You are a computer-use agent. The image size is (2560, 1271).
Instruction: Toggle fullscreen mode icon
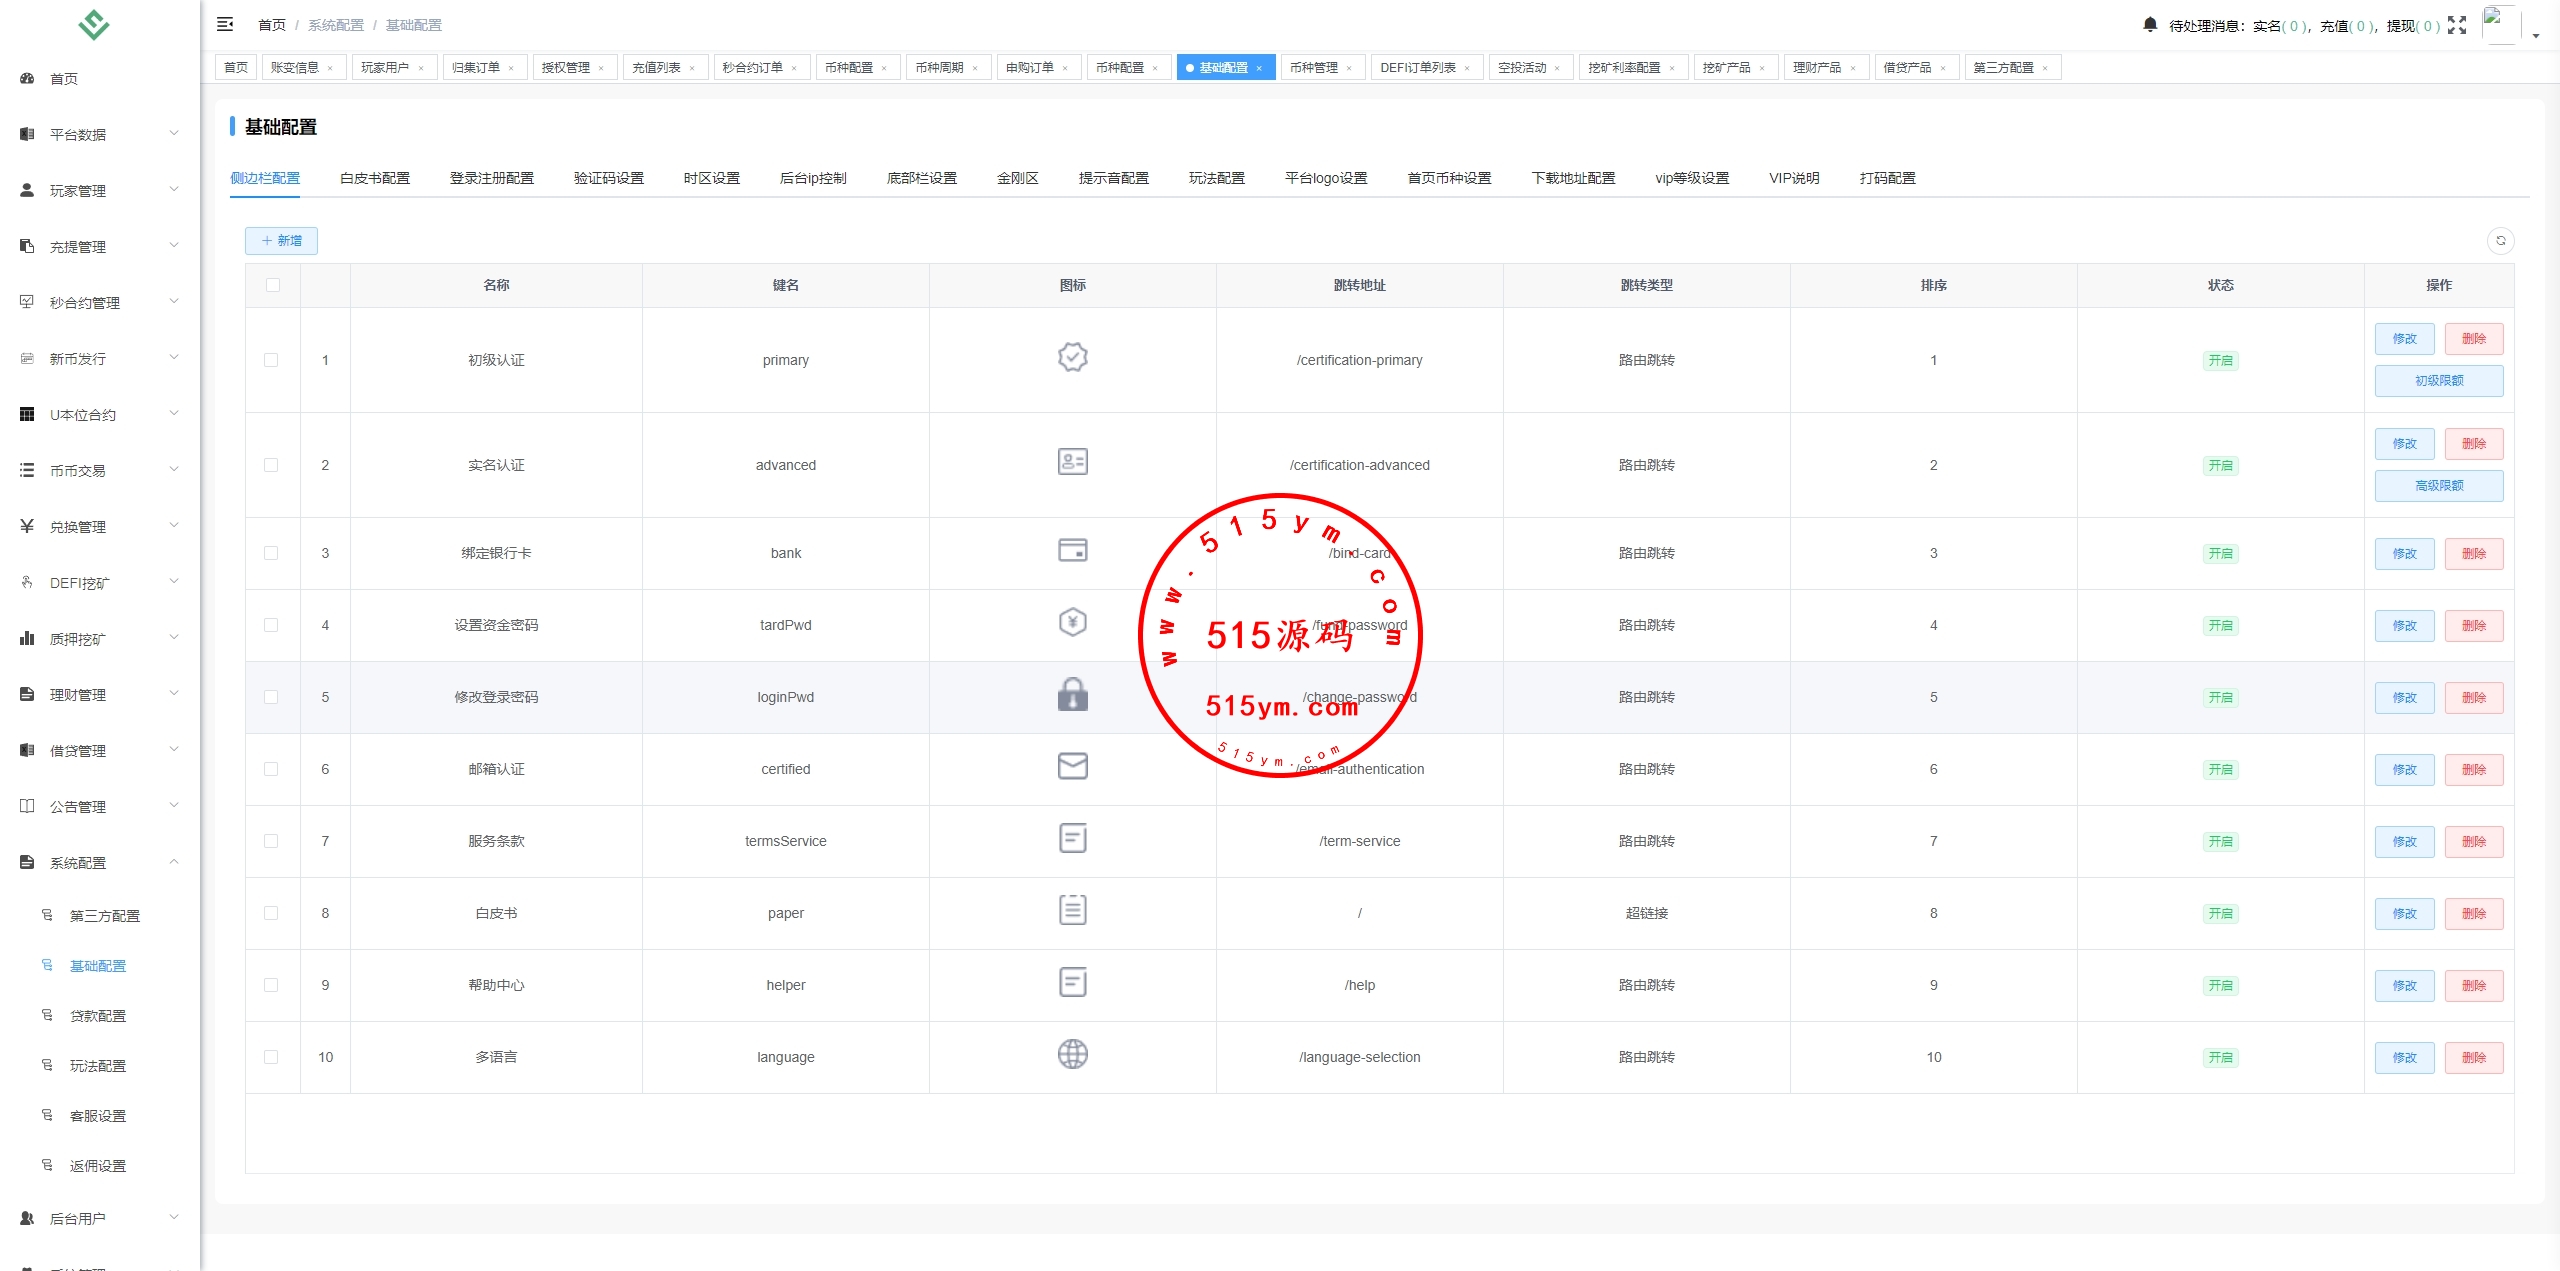pos(2457,25)
